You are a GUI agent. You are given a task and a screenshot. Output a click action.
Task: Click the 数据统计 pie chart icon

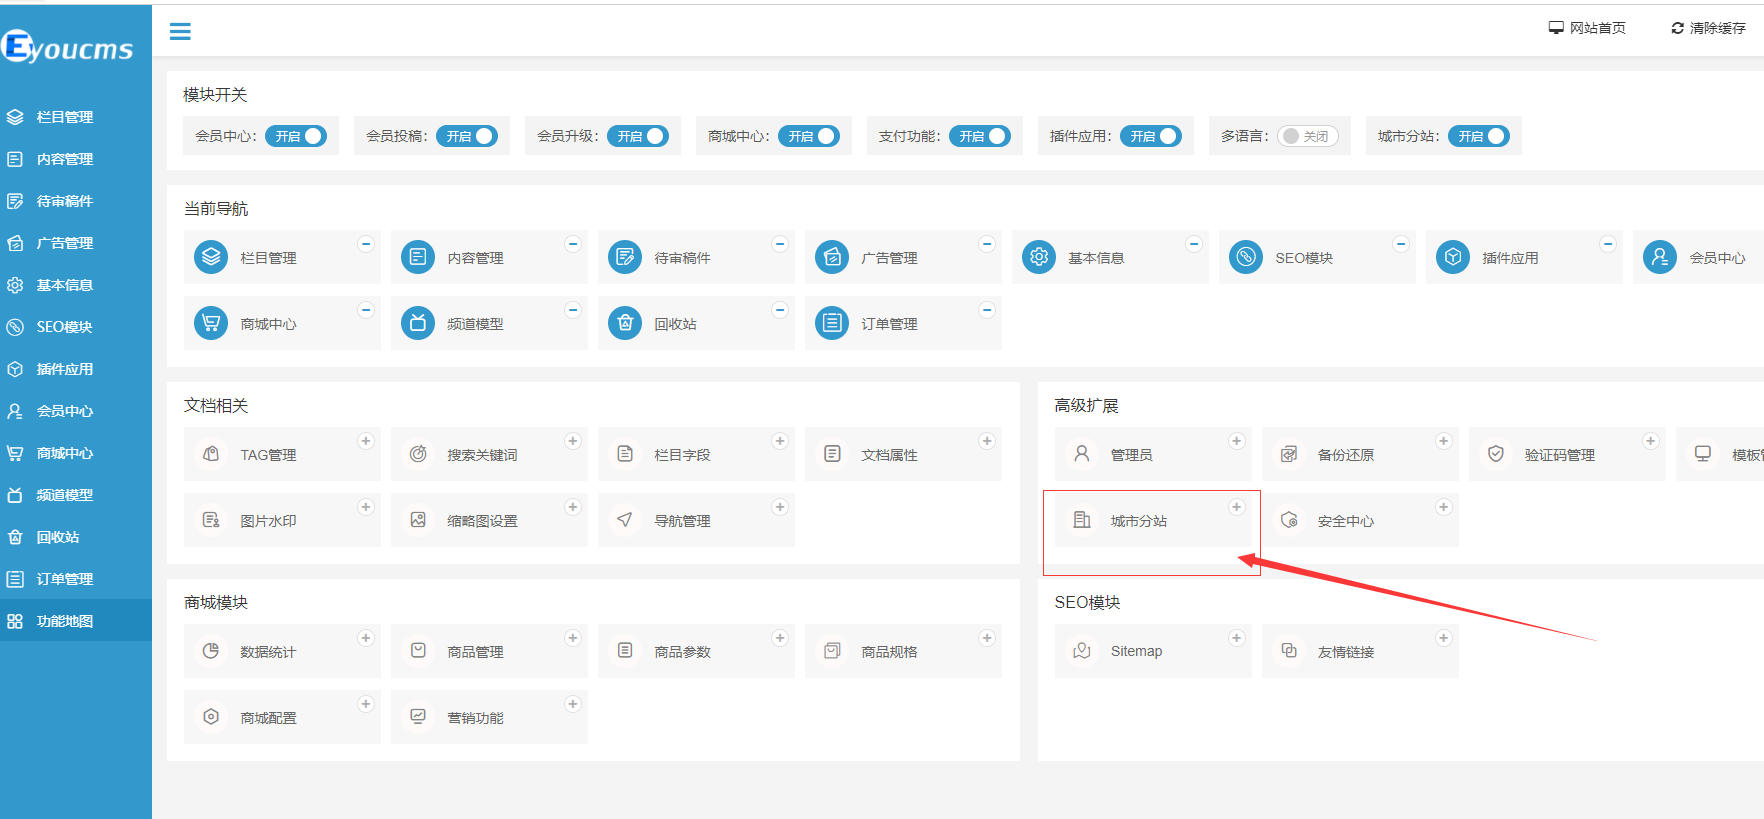tap(211, 651)
